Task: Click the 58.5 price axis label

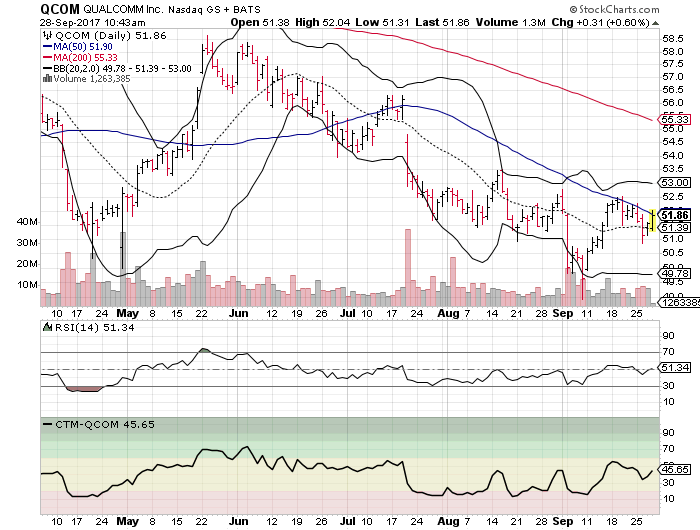Action: coord(673,38)
